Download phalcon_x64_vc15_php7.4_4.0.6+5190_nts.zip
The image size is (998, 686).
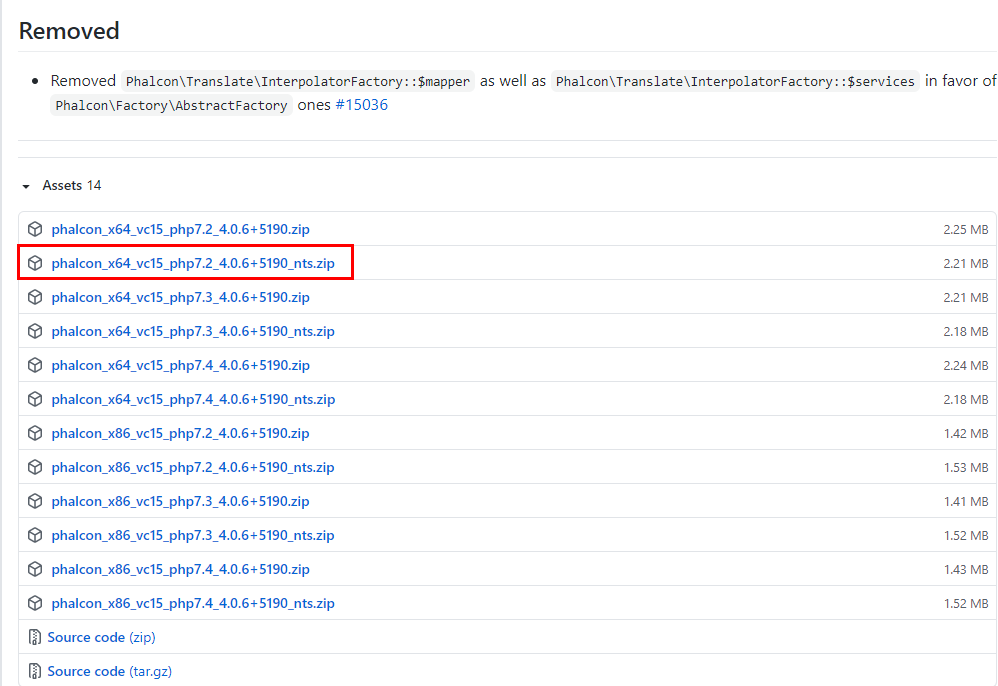pos(193,399)
